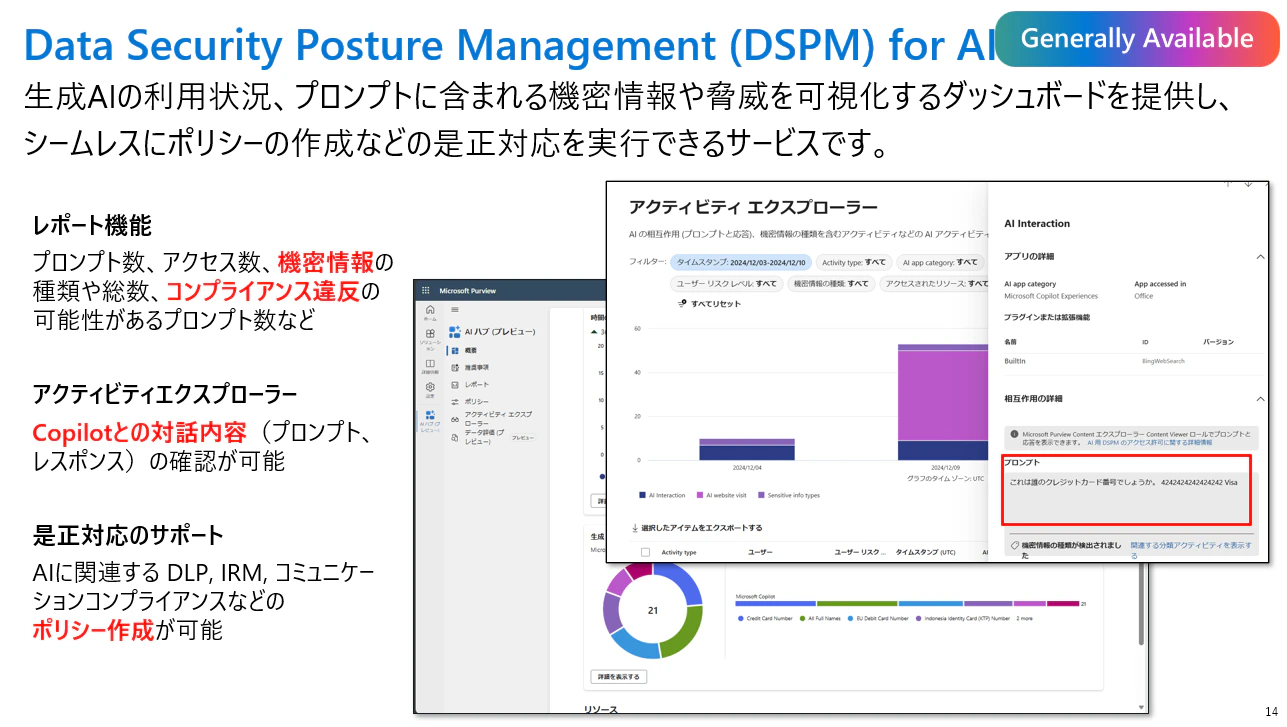Toggle the hamburger navigation menu in Purview

tap(455, 310)
